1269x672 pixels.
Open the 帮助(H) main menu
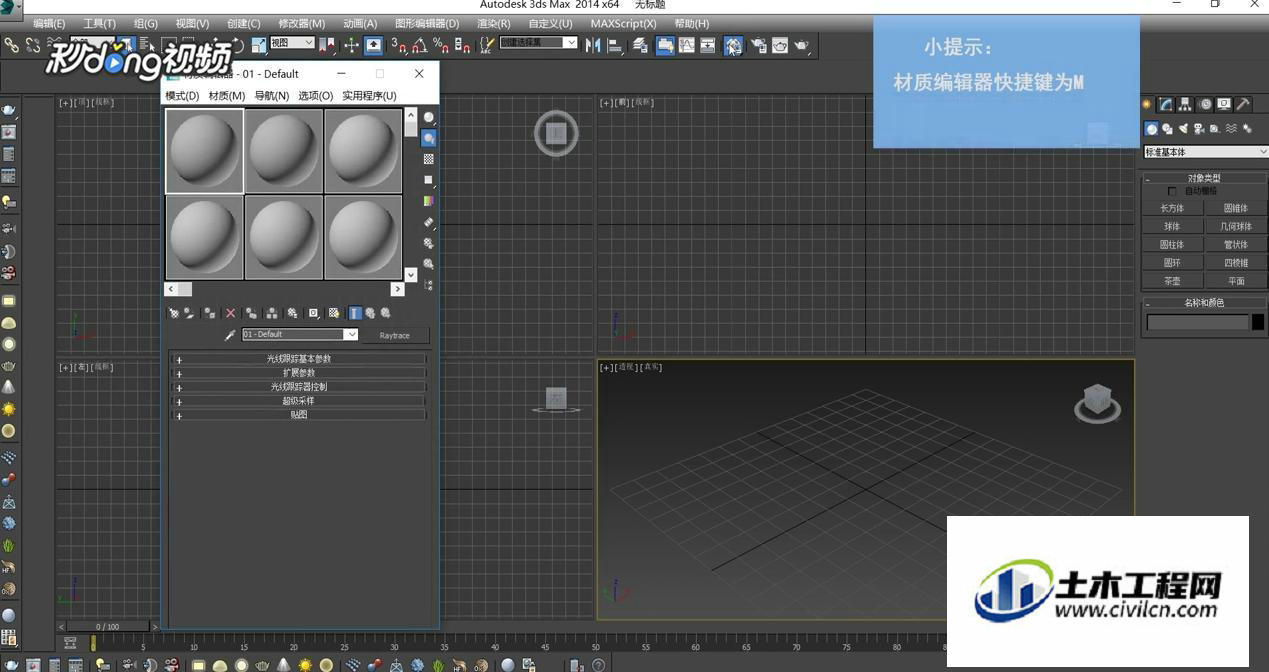[691, 23]
